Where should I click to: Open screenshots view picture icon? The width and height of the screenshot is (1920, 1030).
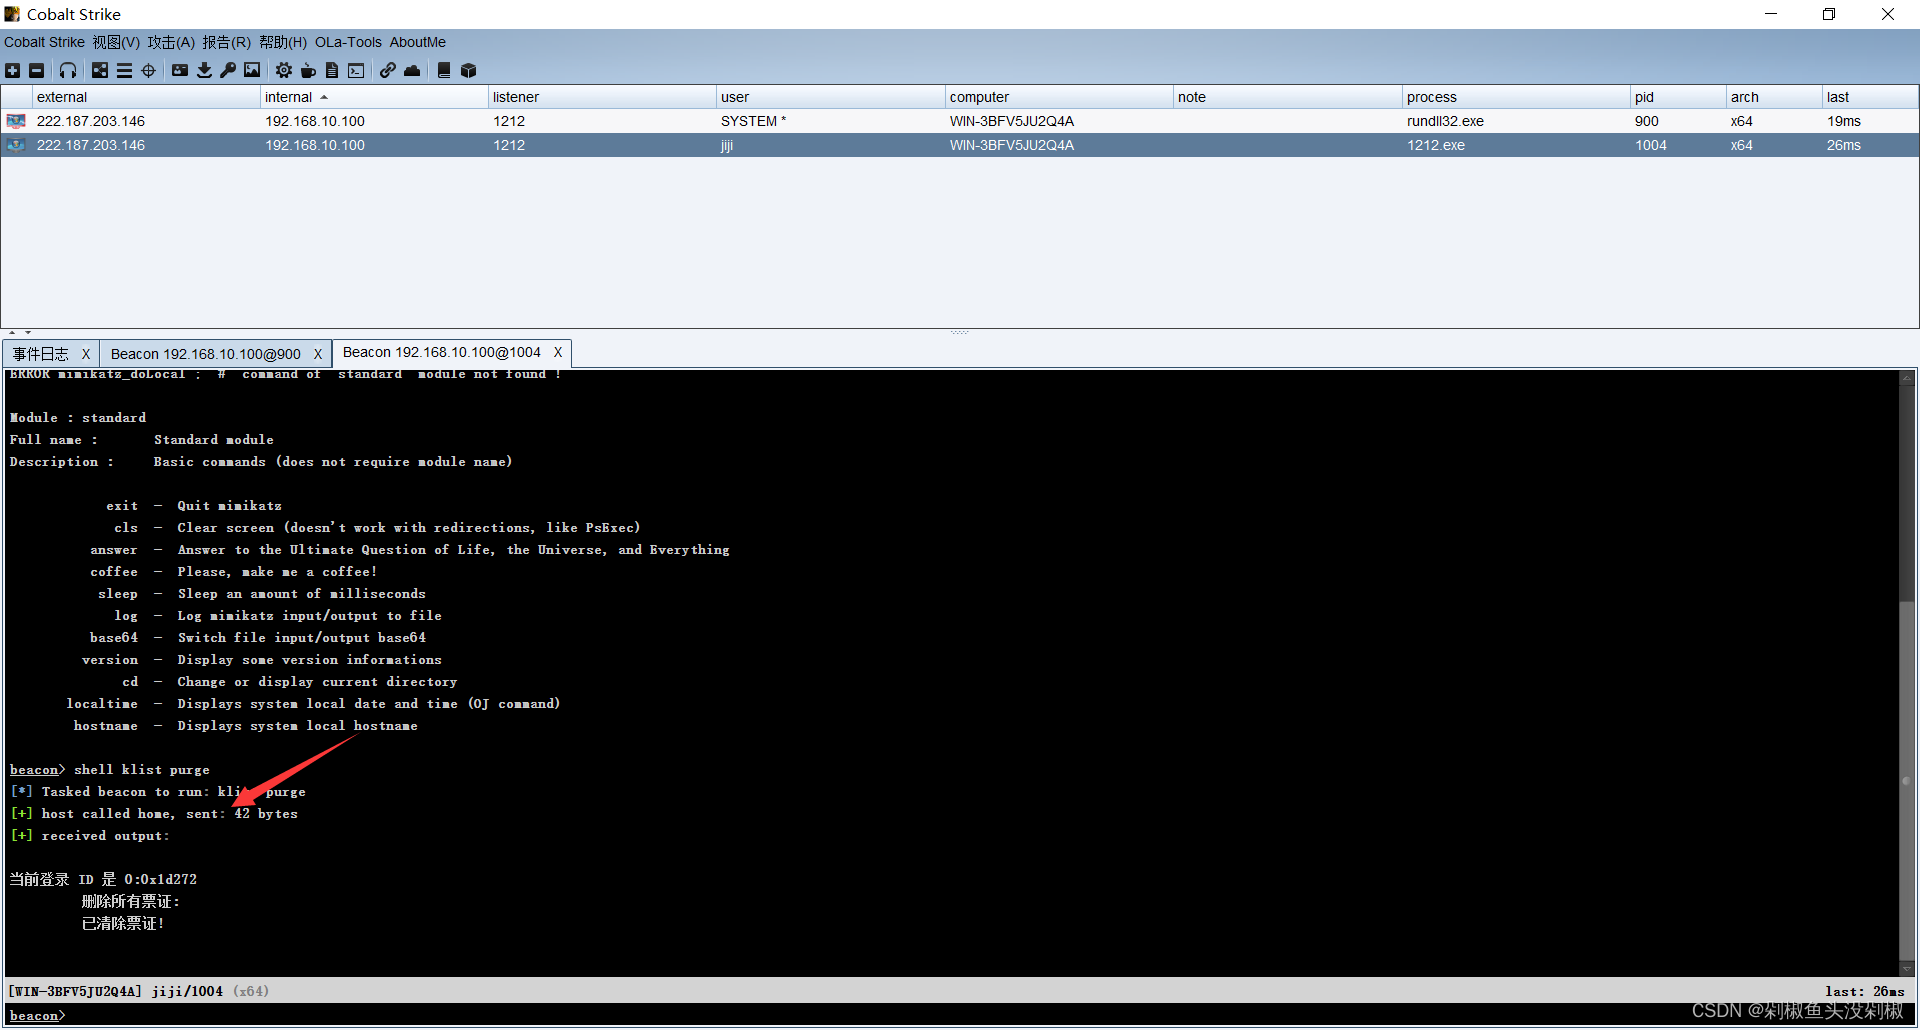(252, 70)
